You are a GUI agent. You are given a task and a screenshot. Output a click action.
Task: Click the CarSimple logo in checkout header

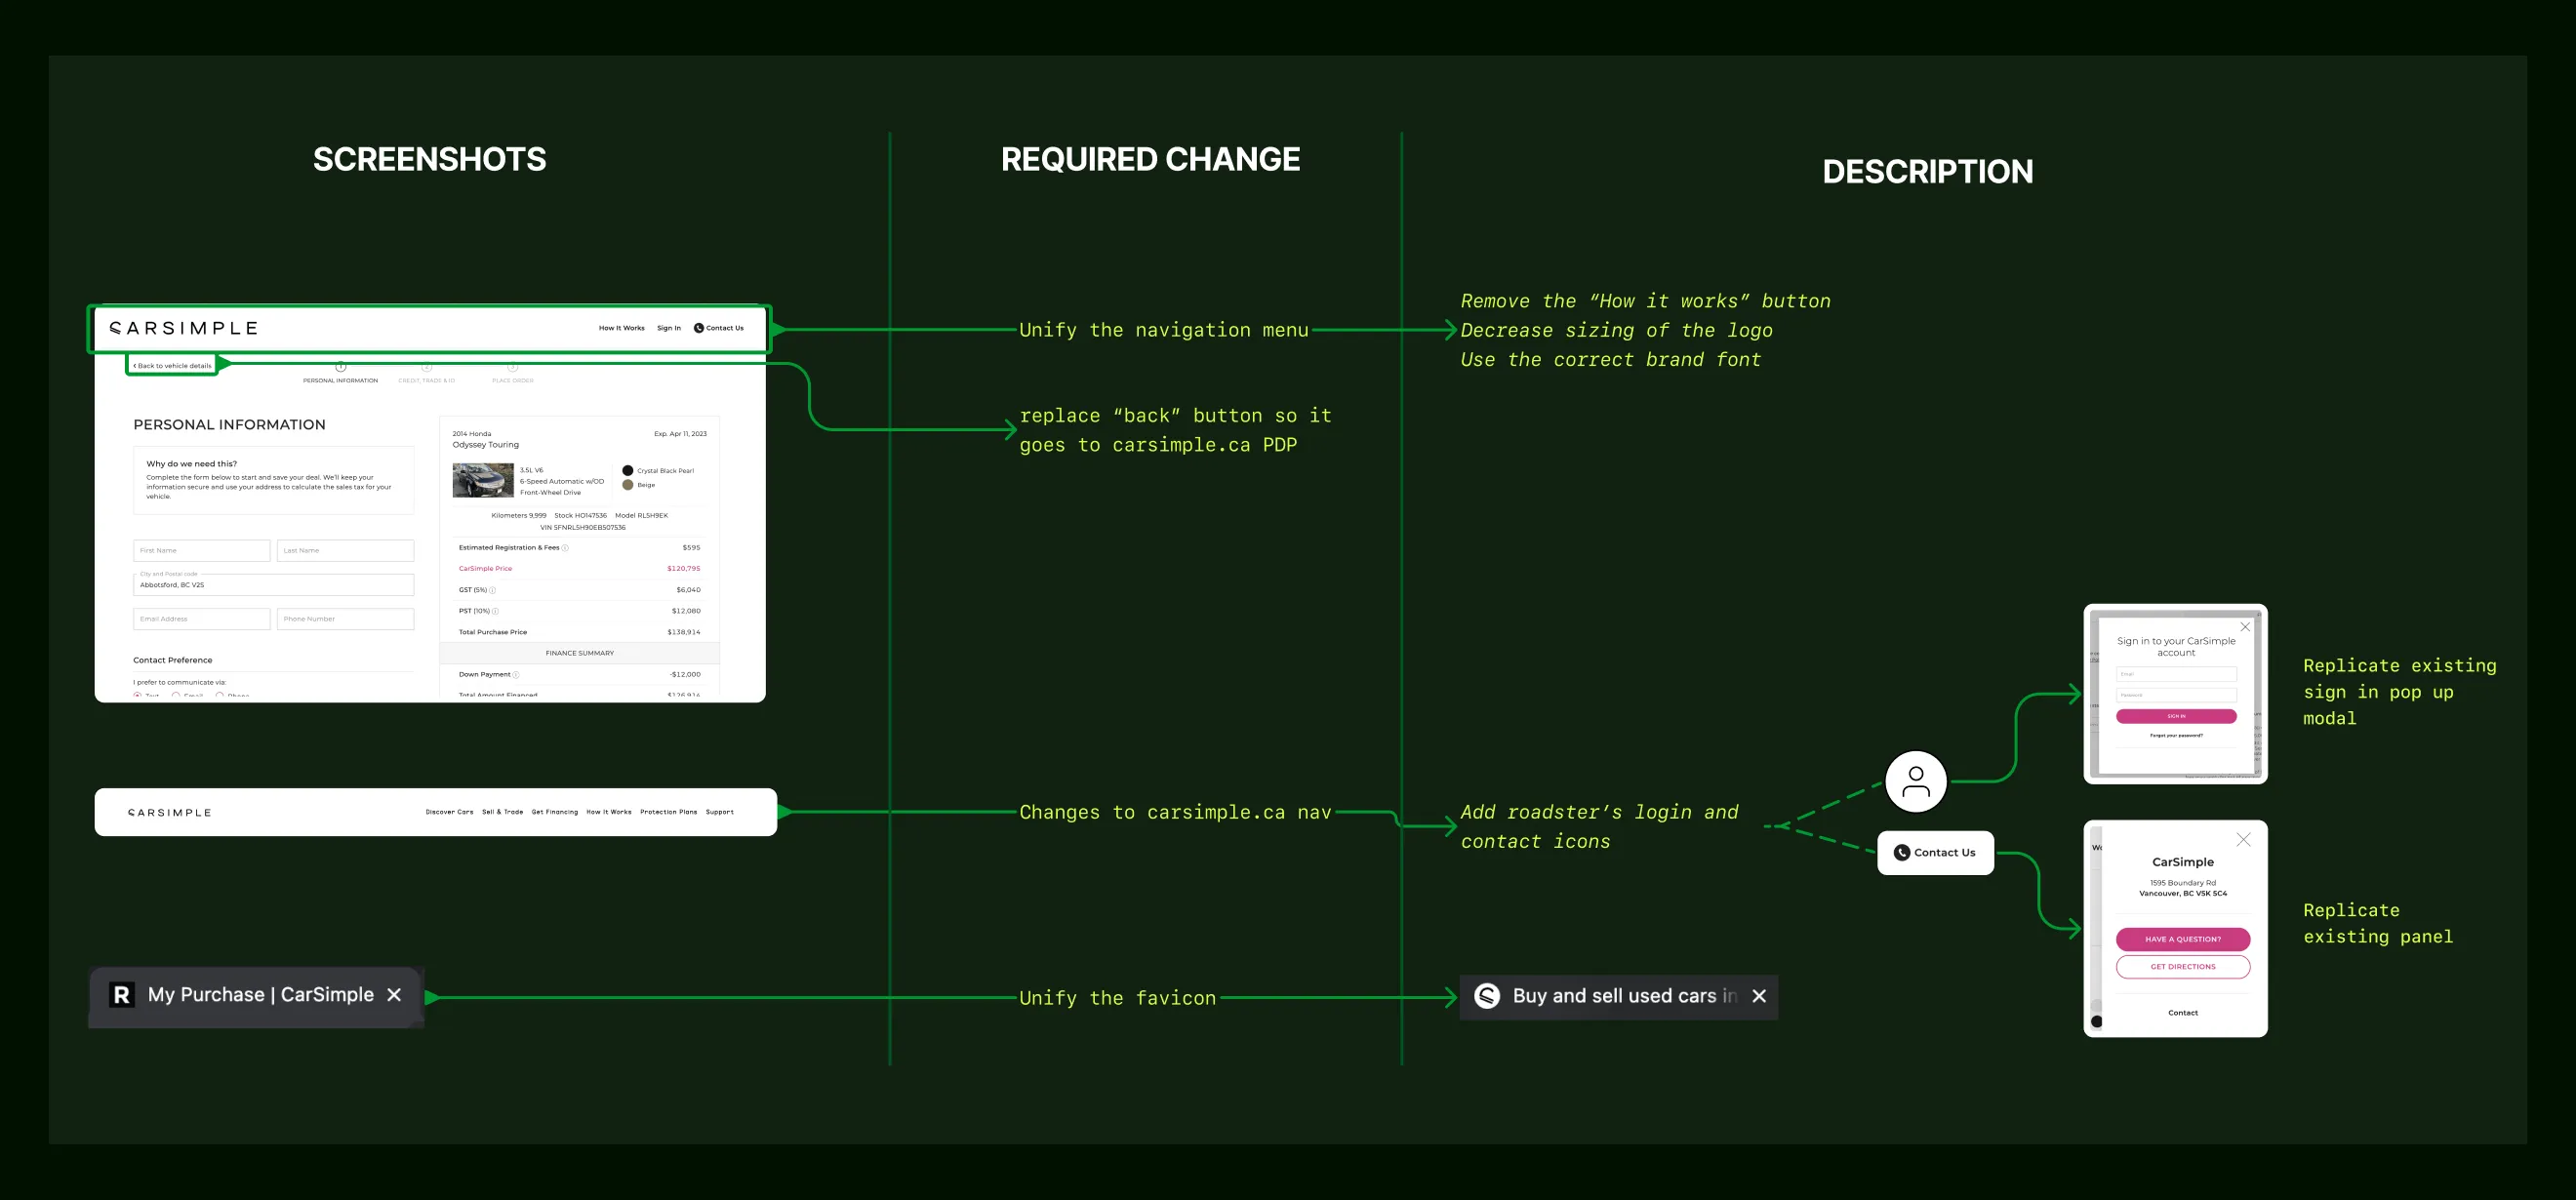pyautogui.click(x=184, y=328)
